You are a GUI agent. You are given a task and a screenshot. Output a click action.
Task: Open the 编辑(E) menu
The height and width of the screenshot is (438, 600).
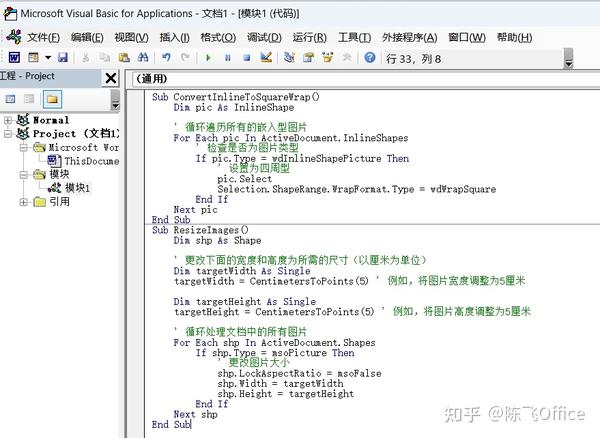(x=87, y=37)
